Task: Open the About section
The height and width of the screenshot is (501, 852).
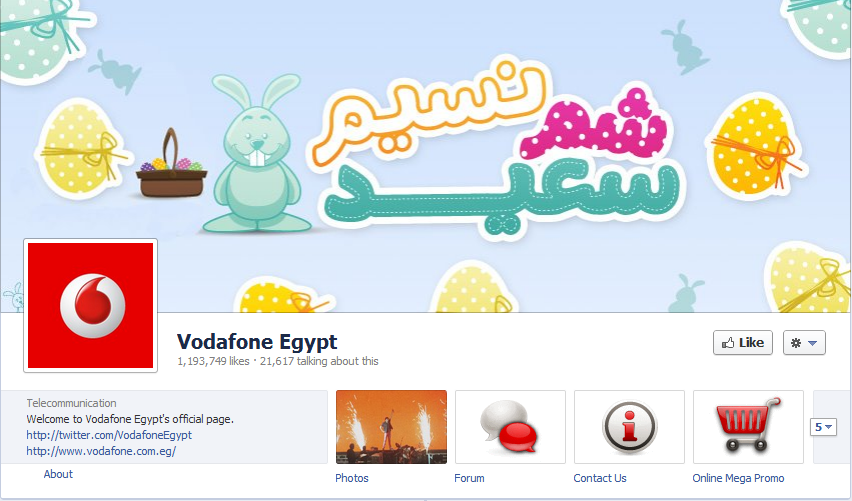Action: click(58, 474)
